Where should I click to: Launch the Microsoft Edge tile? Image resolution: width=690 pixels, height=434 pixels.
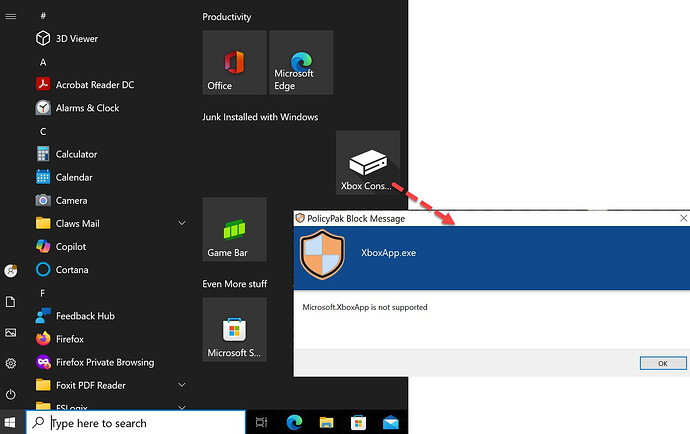pyautogui.click(x=300, y=62)
